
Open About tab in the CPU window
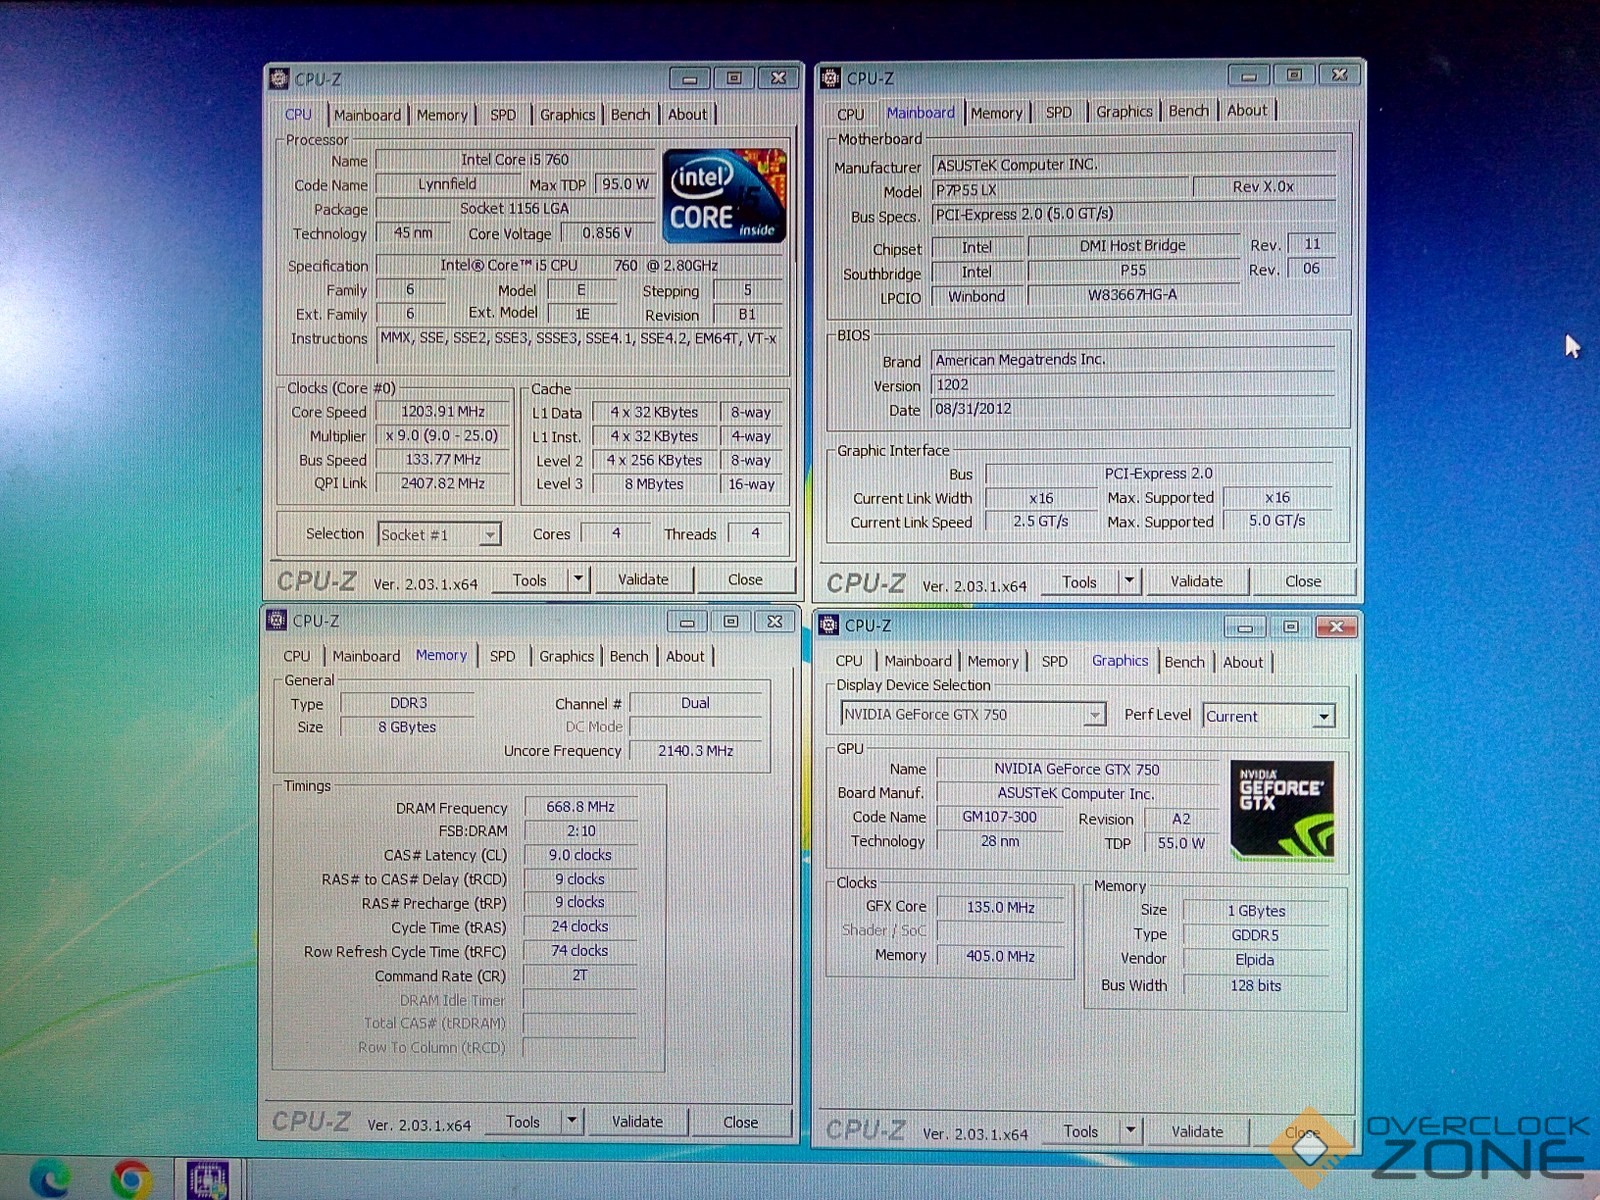coord(687,114)
